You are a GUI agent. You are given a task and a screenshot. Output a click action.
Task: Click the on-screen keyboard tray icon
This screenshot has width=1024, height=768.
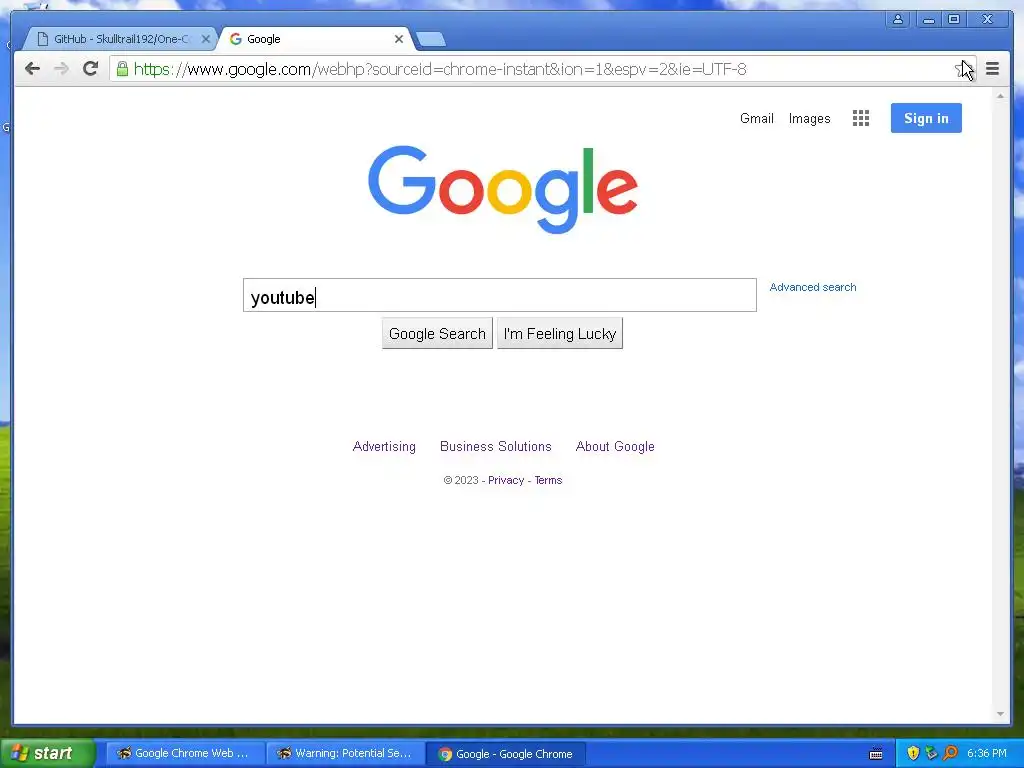(876, 754)
